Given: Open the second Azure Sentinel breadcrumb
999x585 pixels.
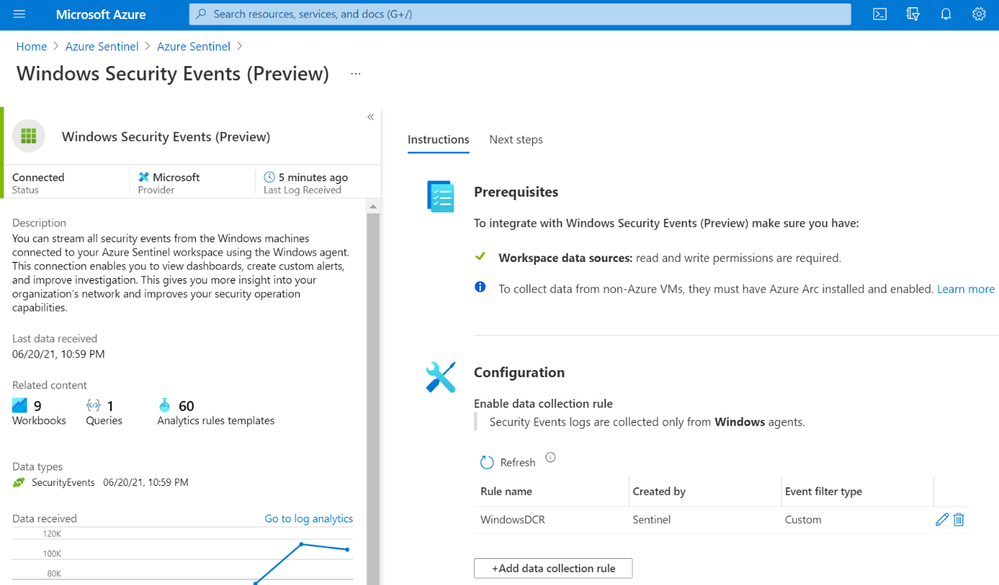Looking at the screenshot, I should coord(194,47).
